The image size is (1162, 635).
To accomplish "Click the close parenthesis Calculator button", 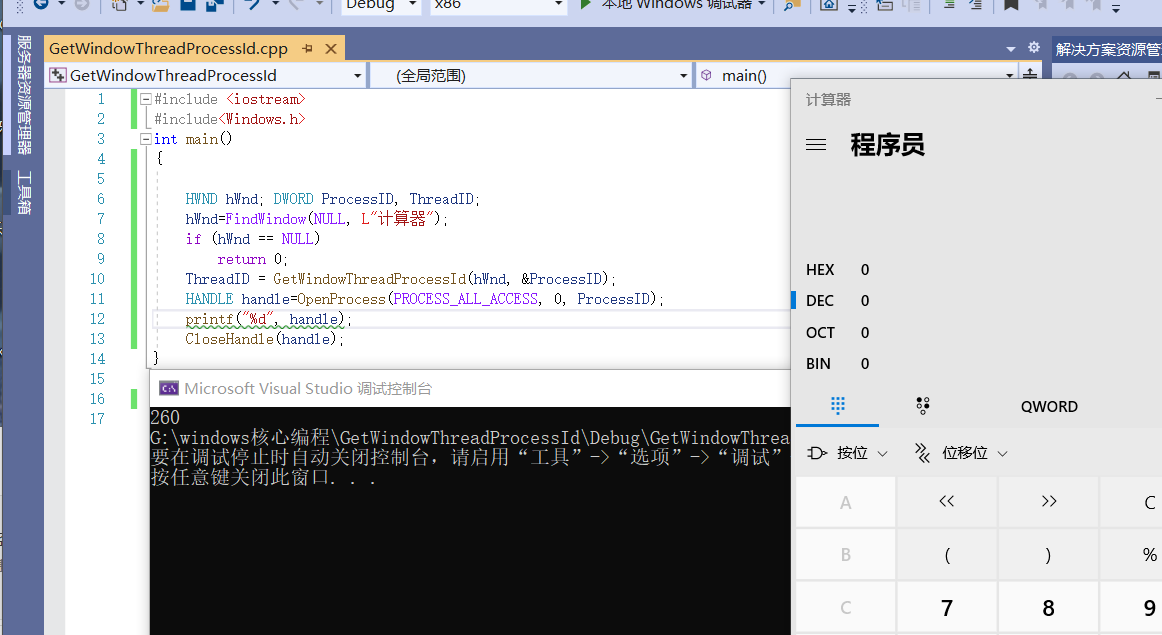I will click(x=1049, y=554).
